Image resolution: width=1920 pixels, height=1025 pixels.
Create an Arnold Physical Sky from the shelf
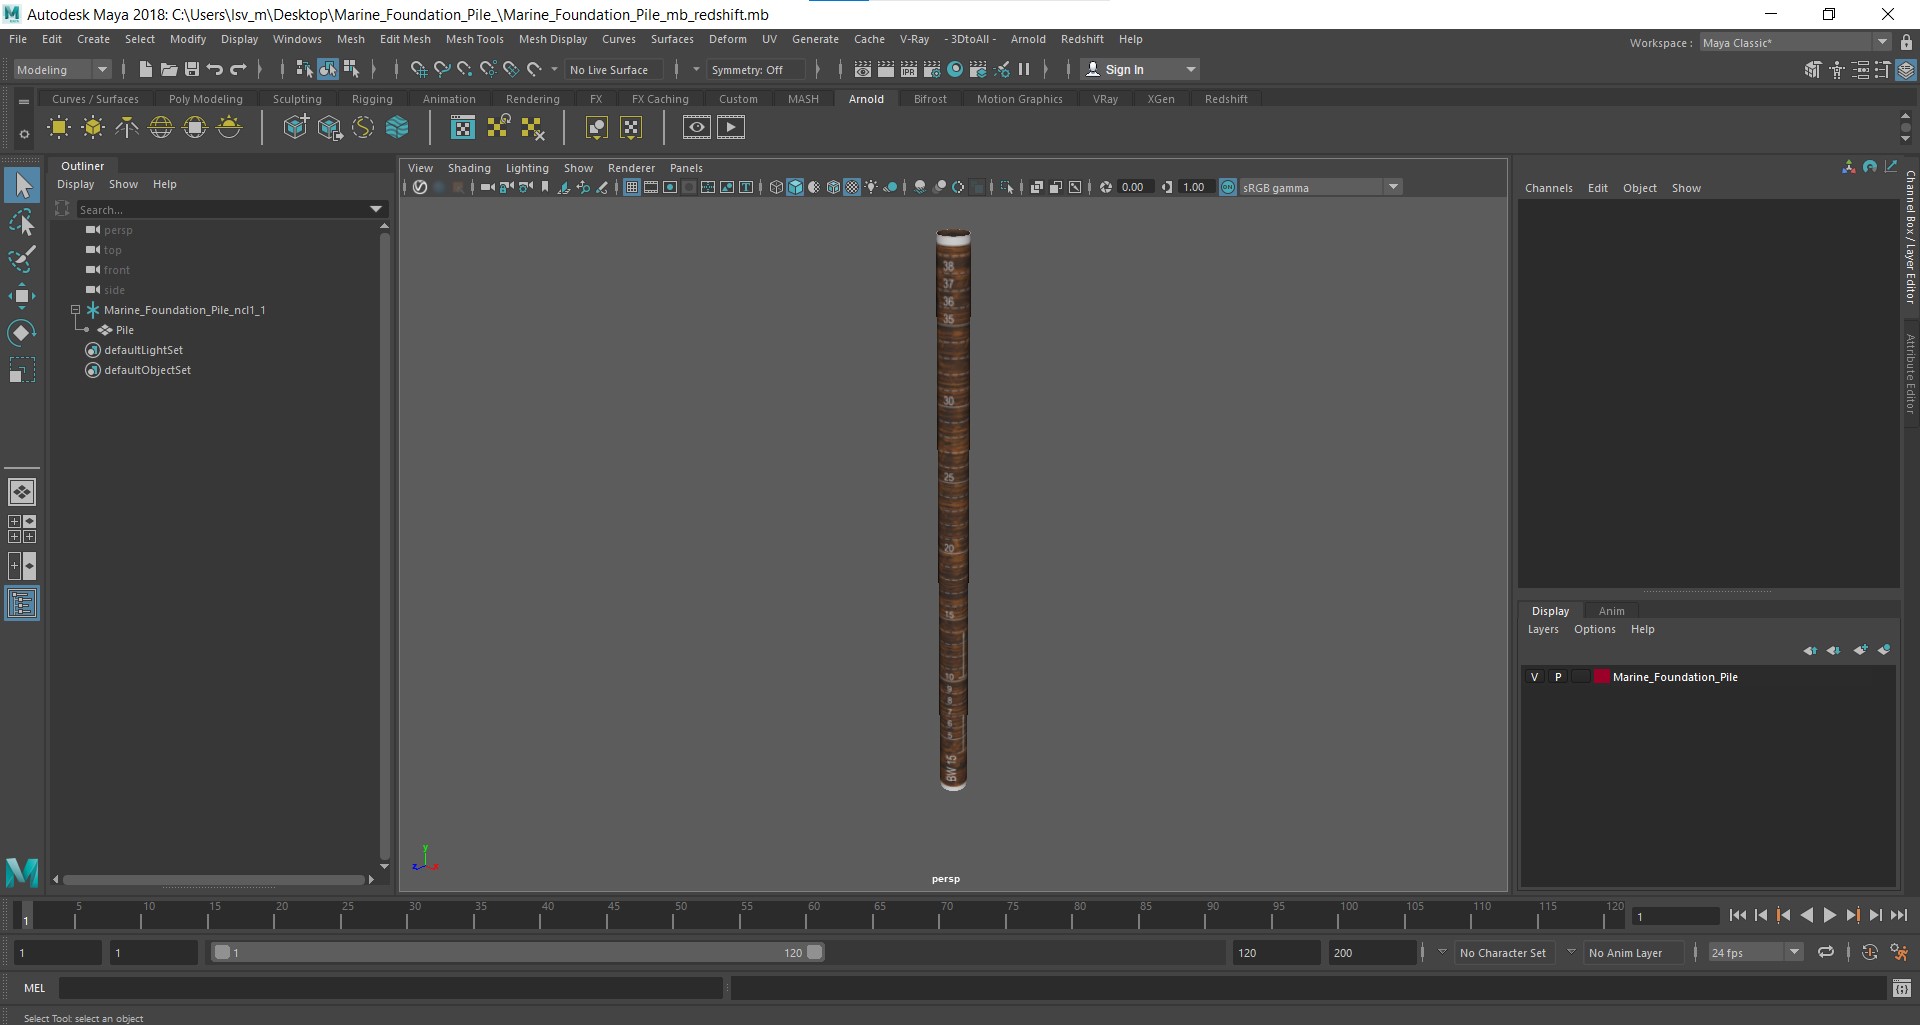click(x=229, y=127)
